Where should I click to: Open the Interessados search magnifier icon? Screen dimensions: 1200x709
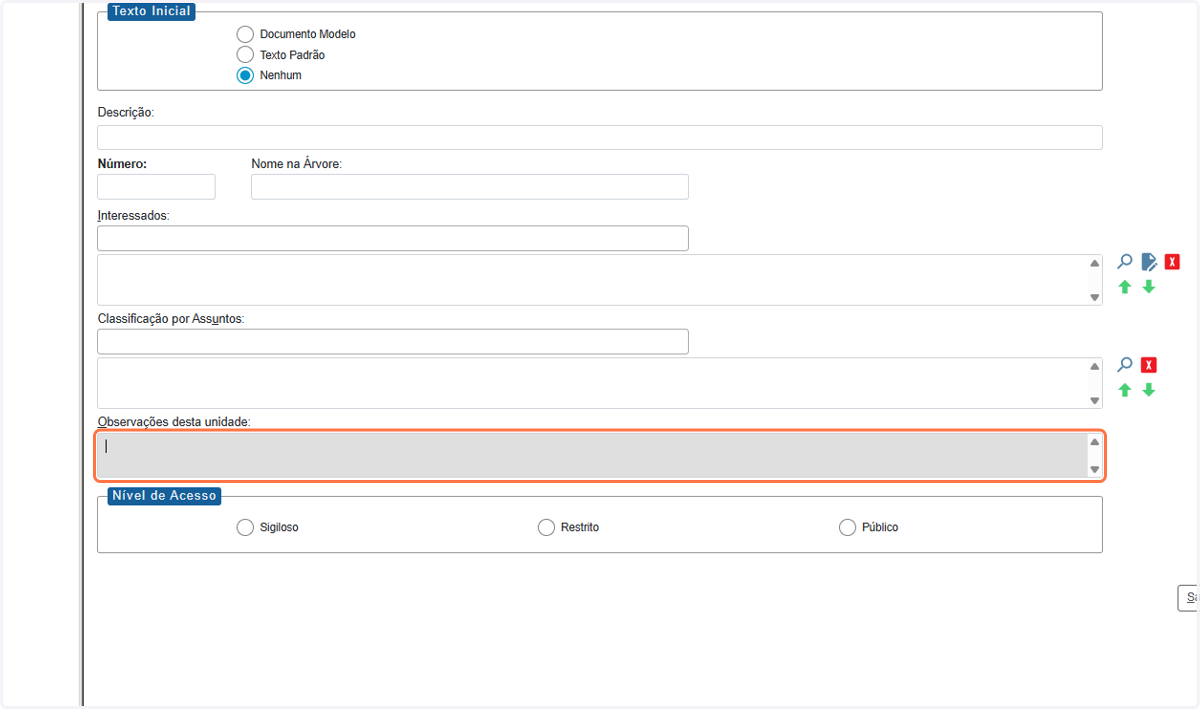click(x=1125, y=262)
